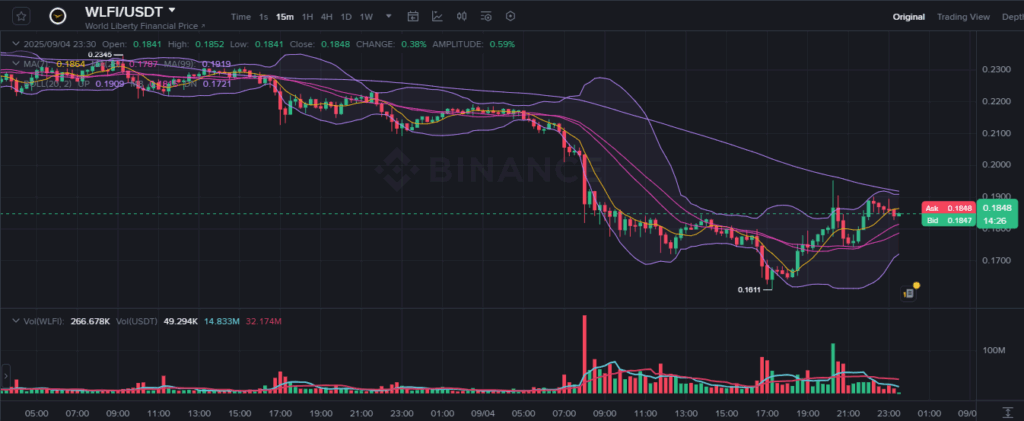Open chart settings hexagon icon
Viewport: 1024px width, 421px height.
pyautogui.click(x=510, y=17)
